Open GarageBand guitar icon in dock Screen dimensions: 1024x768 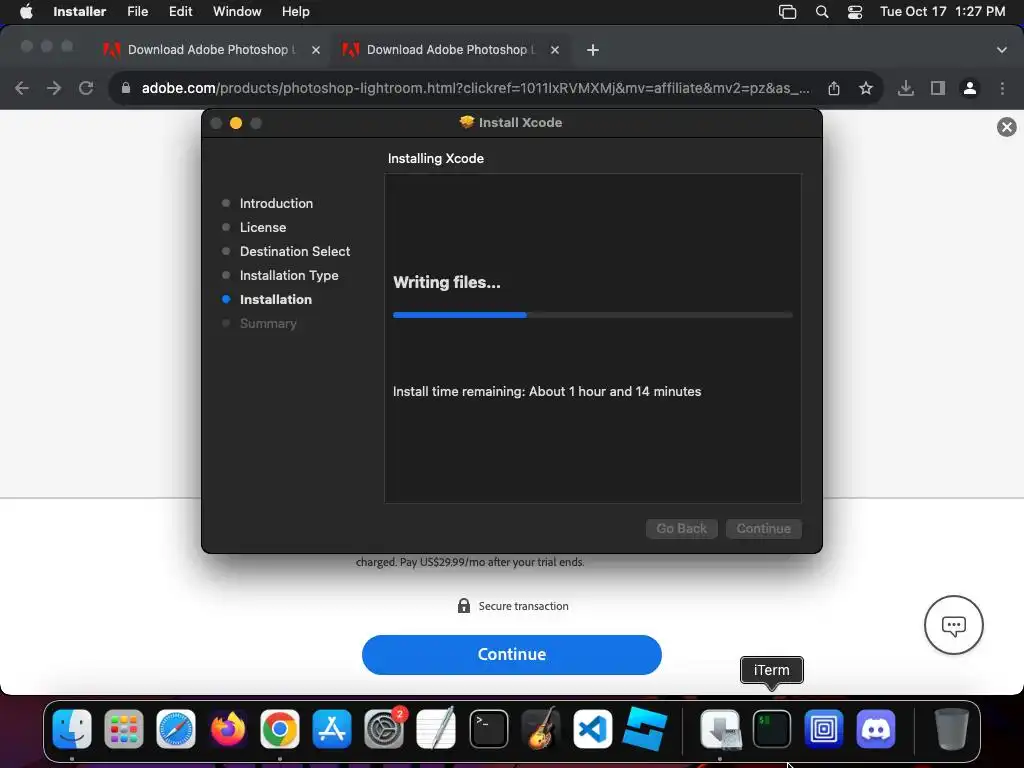[x=541, y=729]
